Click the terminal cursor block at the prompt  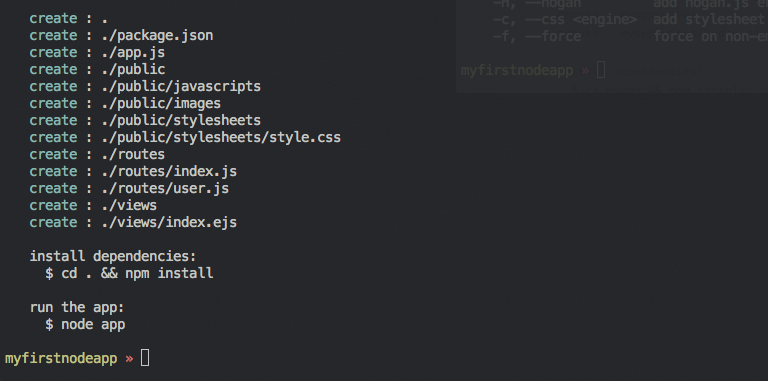(x=145, y=358)
